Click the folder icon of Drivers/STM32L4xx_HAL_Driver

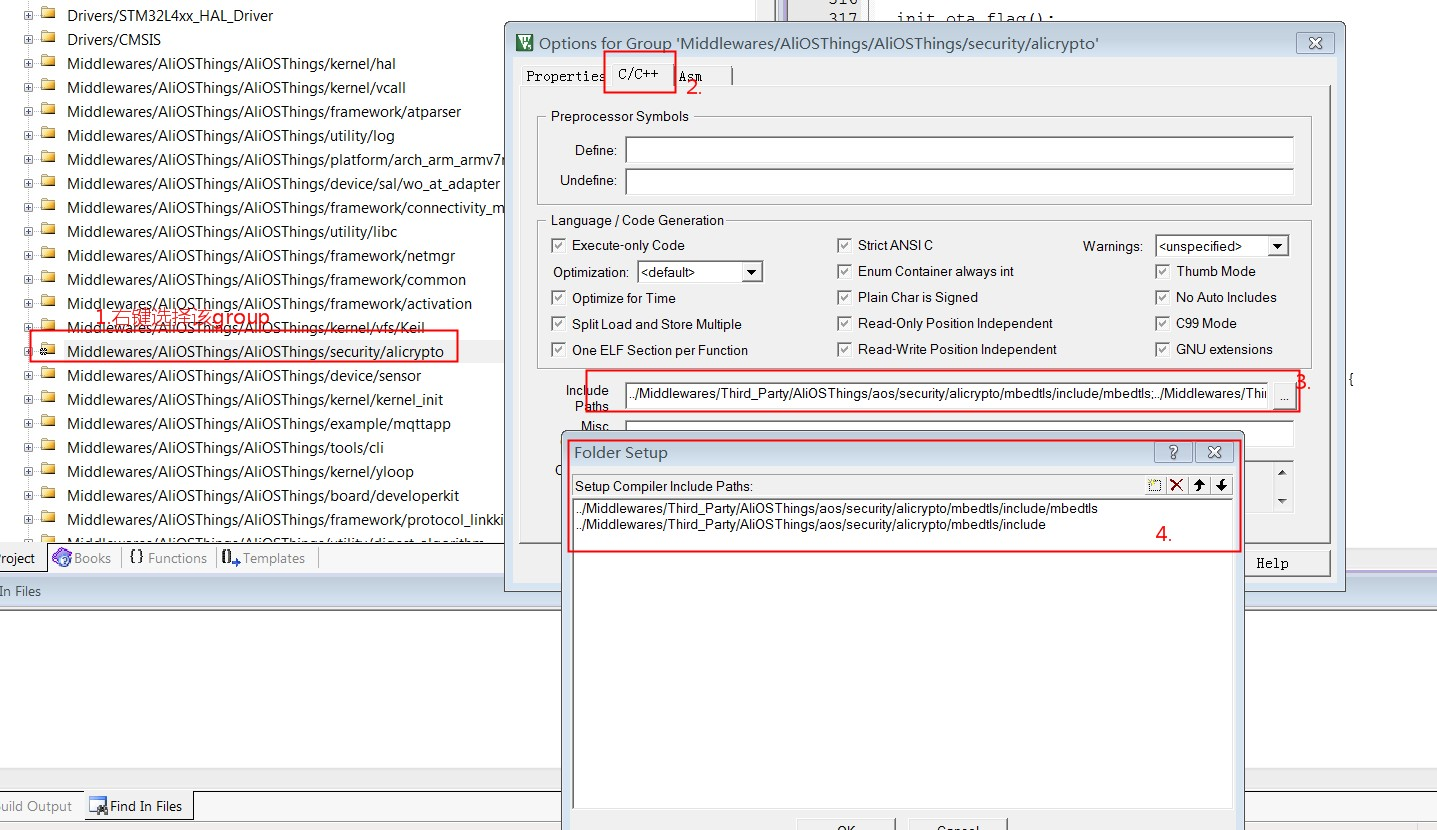pyautogui.click(x=47, y=15)
